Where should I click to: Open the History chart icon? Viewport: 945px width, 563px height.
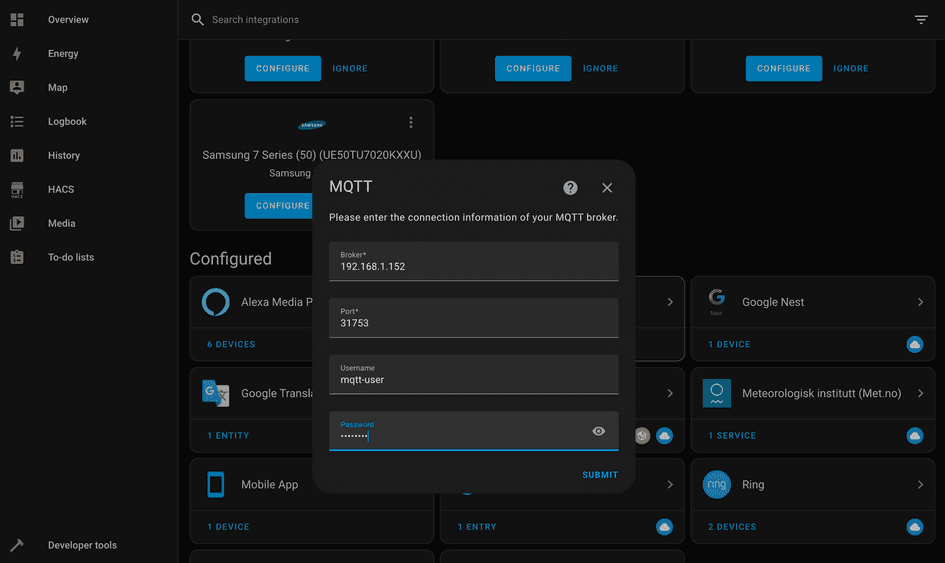click(x=17, y=156)
